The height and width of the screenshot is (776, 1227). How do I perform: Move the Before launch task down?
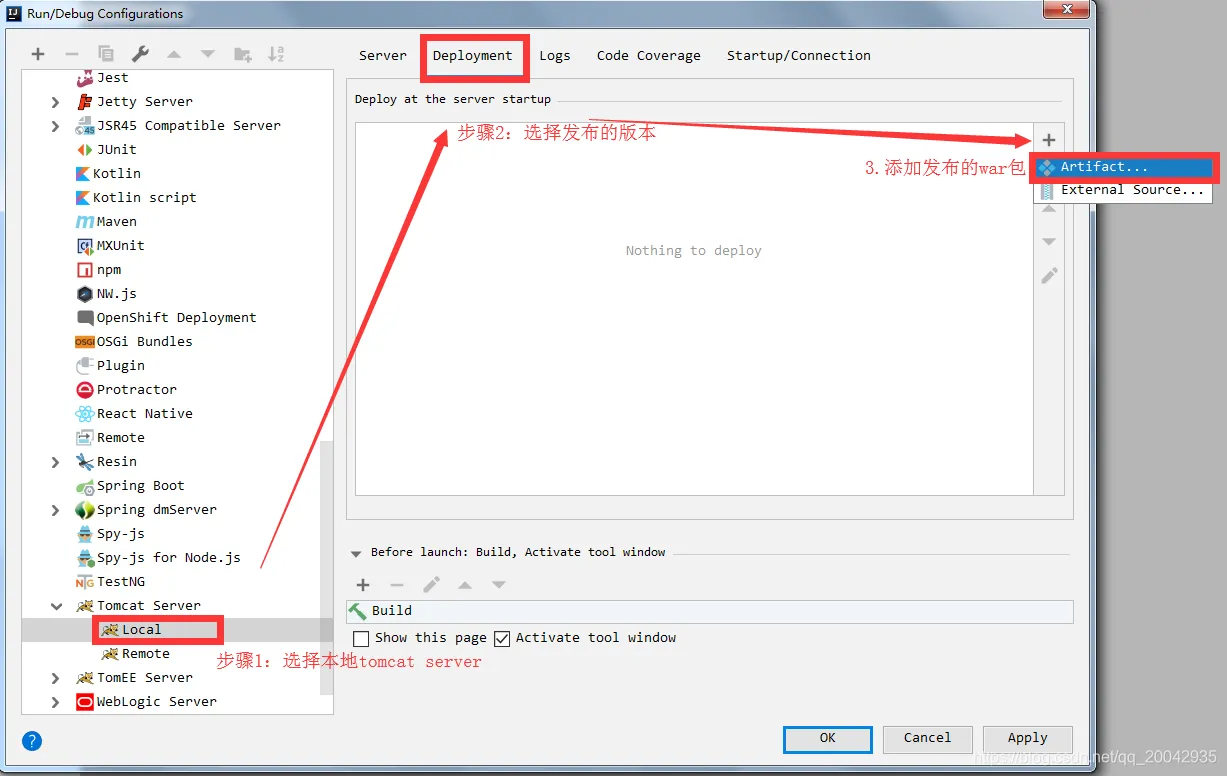point(499,585)
